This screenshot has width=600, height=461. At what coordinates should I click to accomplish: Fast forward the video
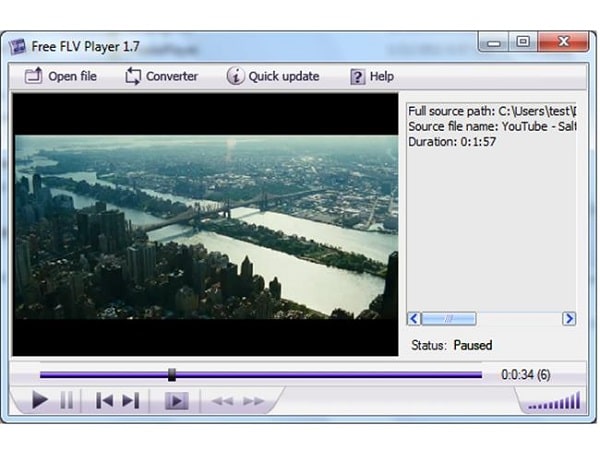coord(254,401)
